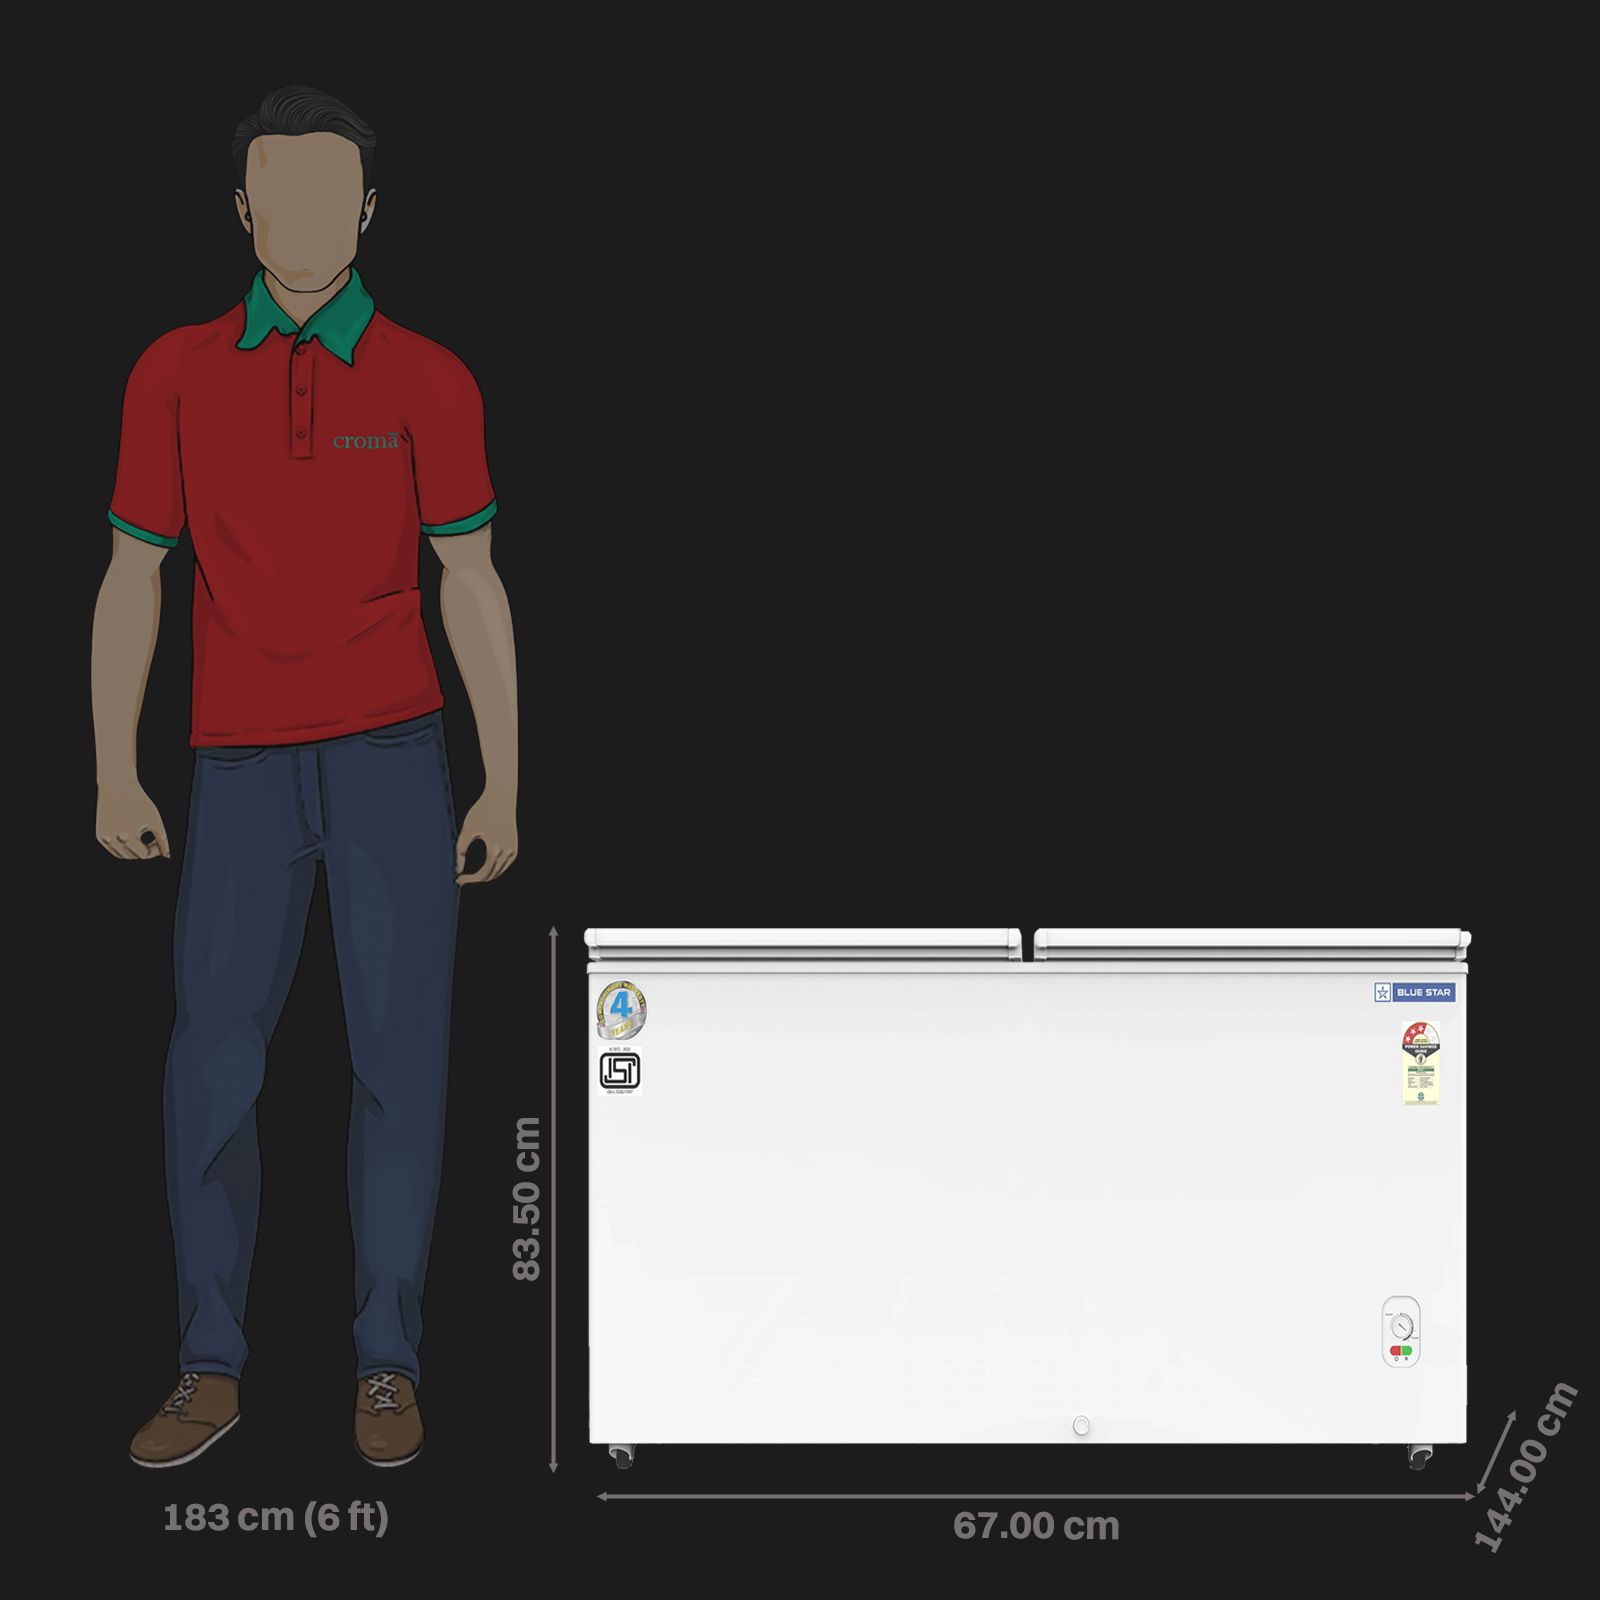The image size is (1600, 1600).
Task: Click the 67.00 cm width label
Action: [1036, 1526]
